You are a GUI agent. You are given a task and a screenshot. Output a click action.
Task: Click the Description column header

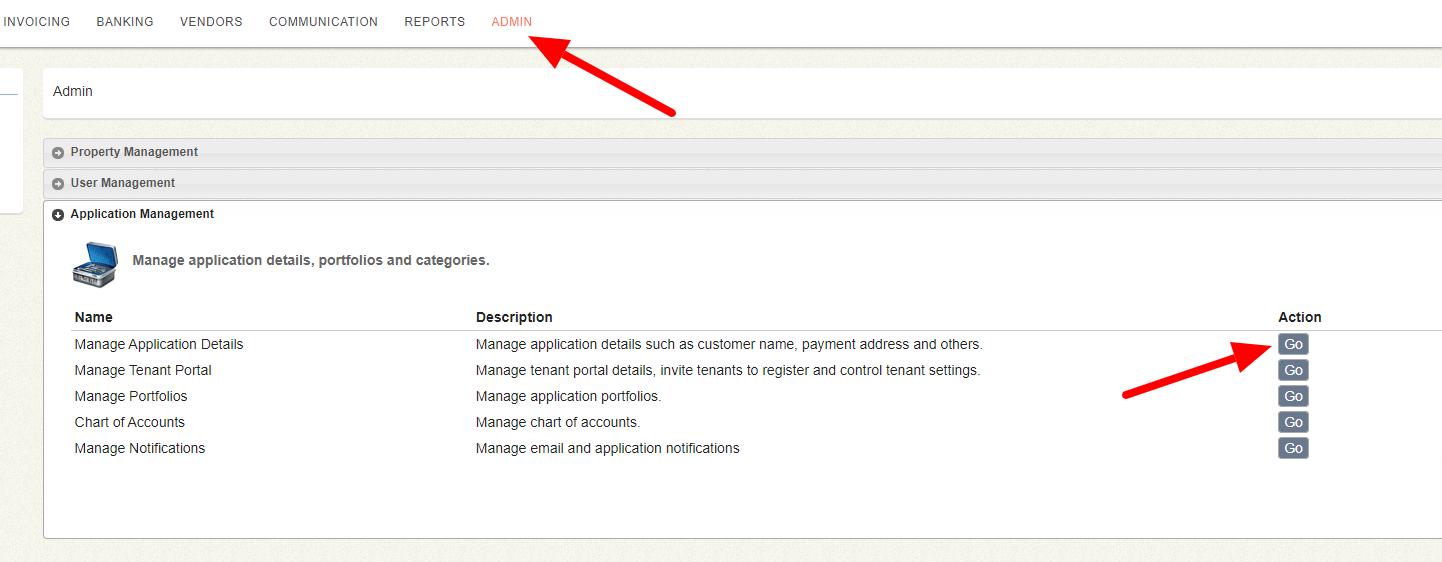click(x=514, y=317)
